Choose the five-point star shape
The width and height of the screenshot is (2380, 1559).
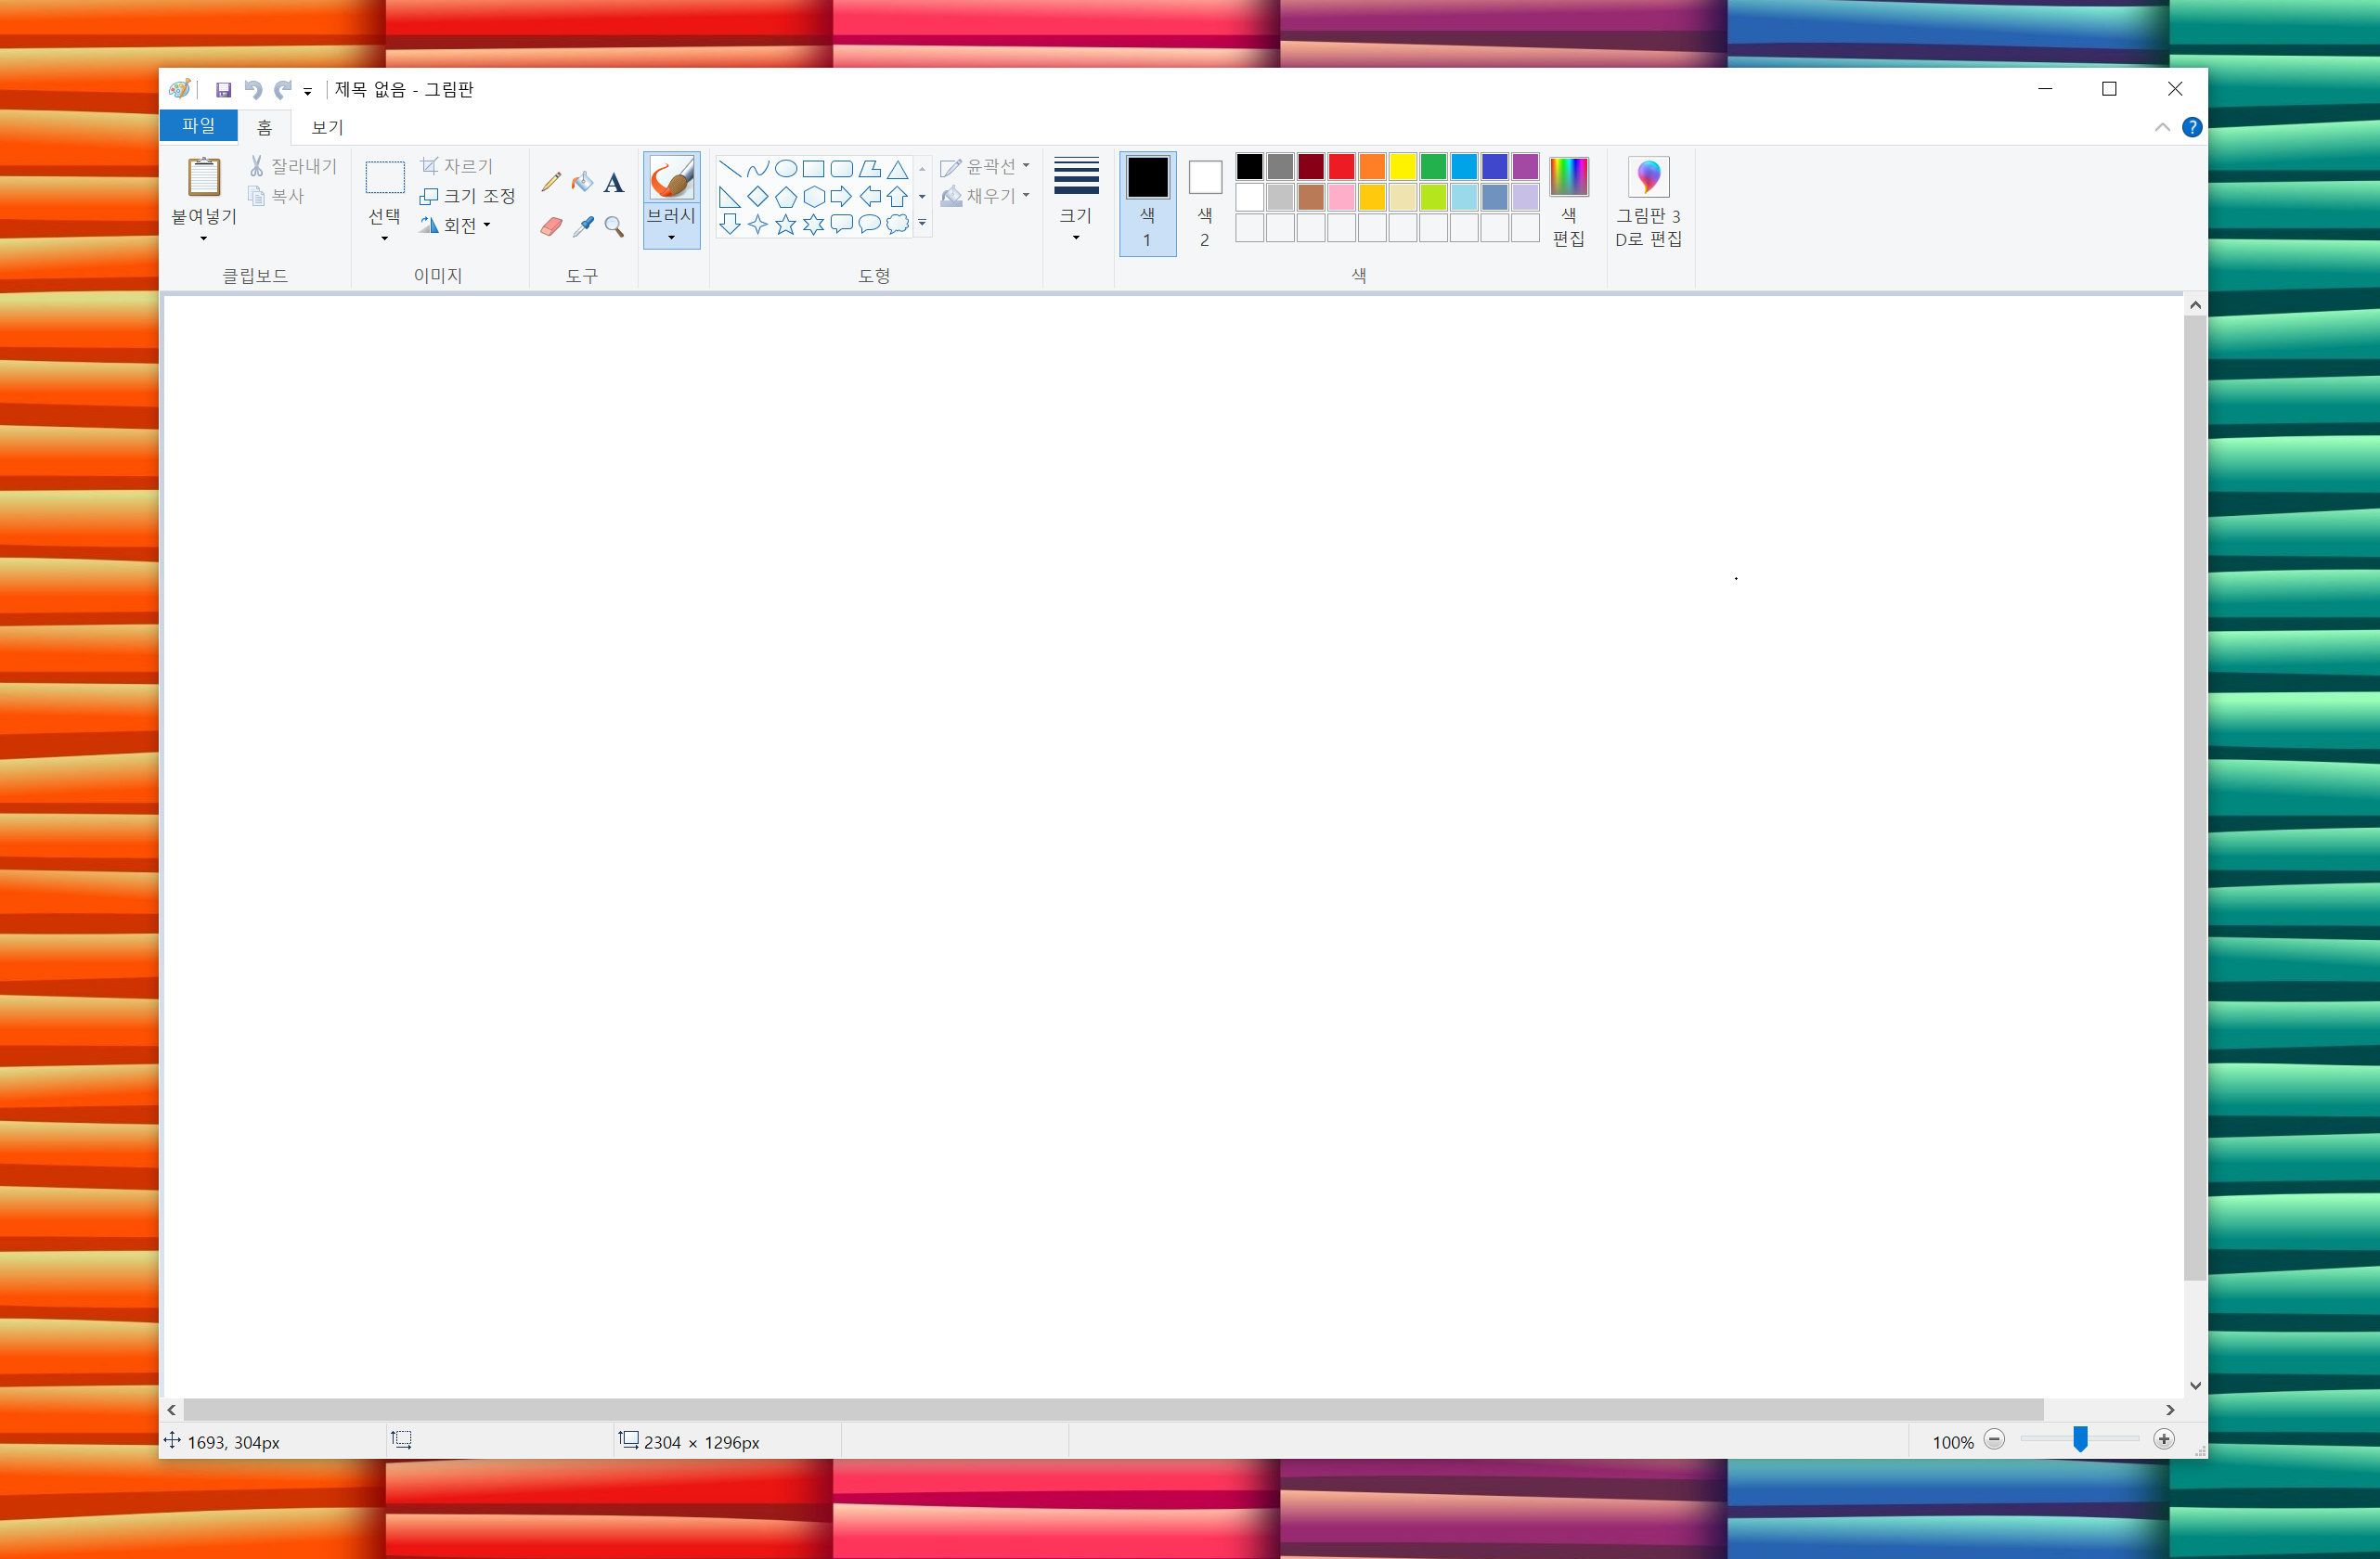click(x=786, y=225)
